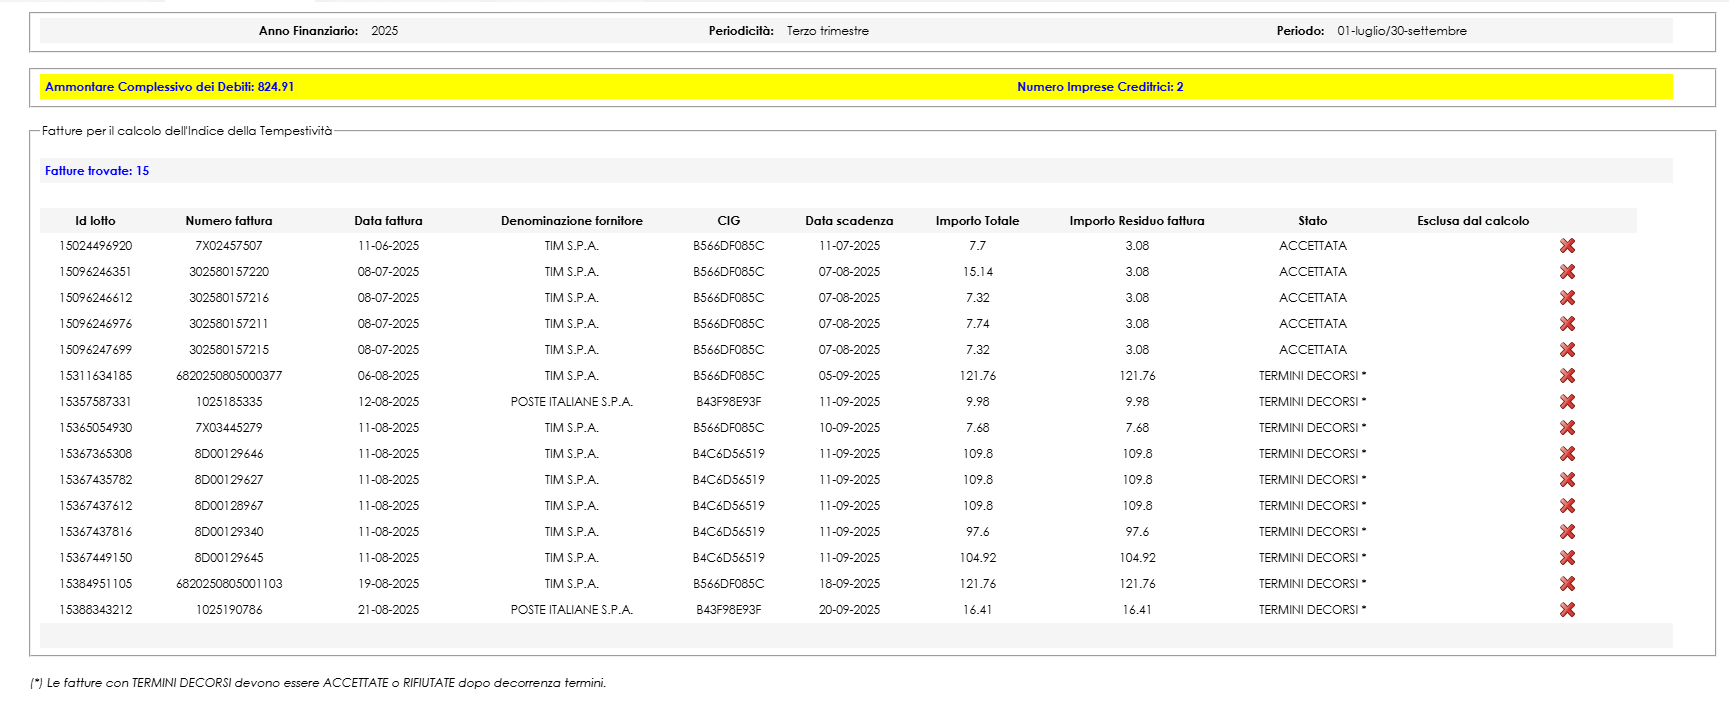Click the 'Esclusa dal calcolo' column header
The height and width of the screenshot is (707, 1729).
(1472, 221)
